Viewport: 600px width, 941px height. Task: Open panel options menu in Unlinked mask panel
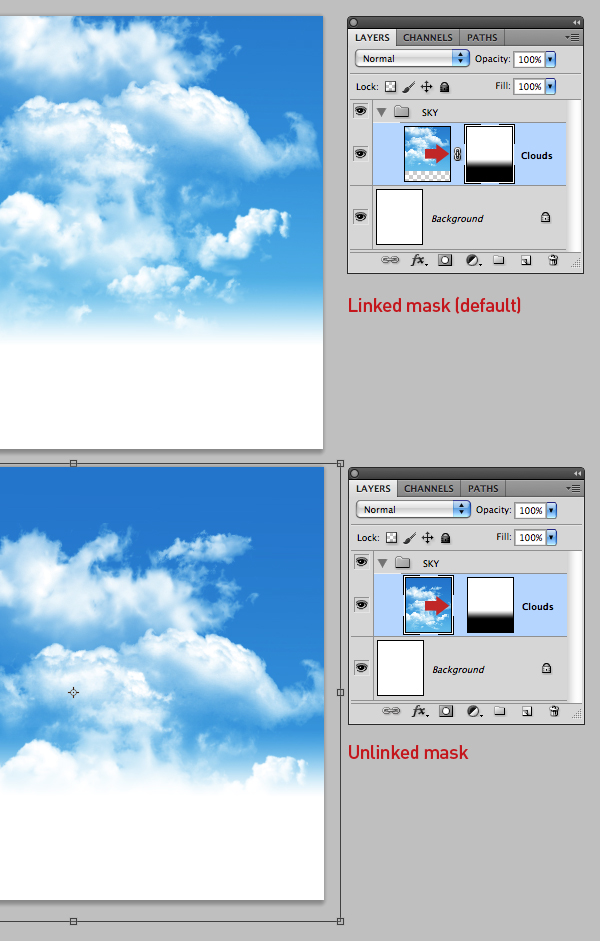click(x=574, y=489)
